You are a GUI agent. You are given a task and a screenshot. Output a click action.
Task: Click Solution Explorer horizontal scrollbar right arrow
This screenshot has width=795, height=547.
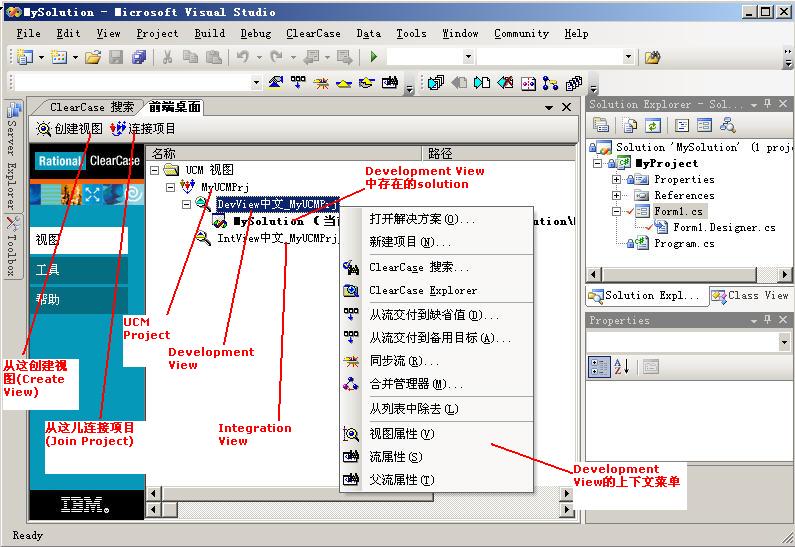(x=784, y=274)
